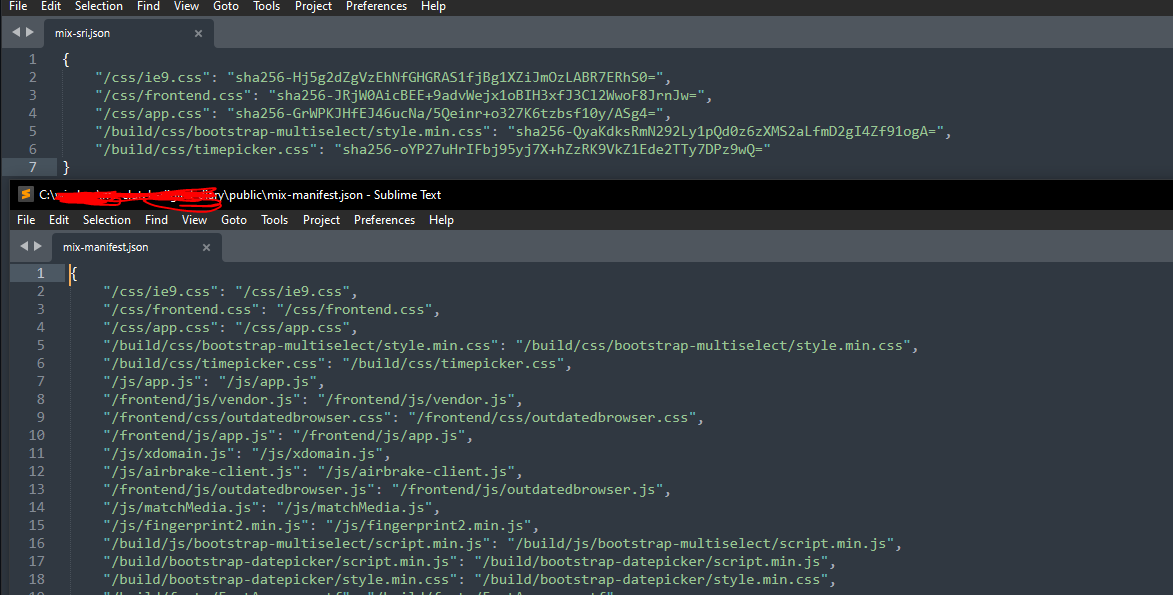Open the Project menu in the bottom window

321,219
